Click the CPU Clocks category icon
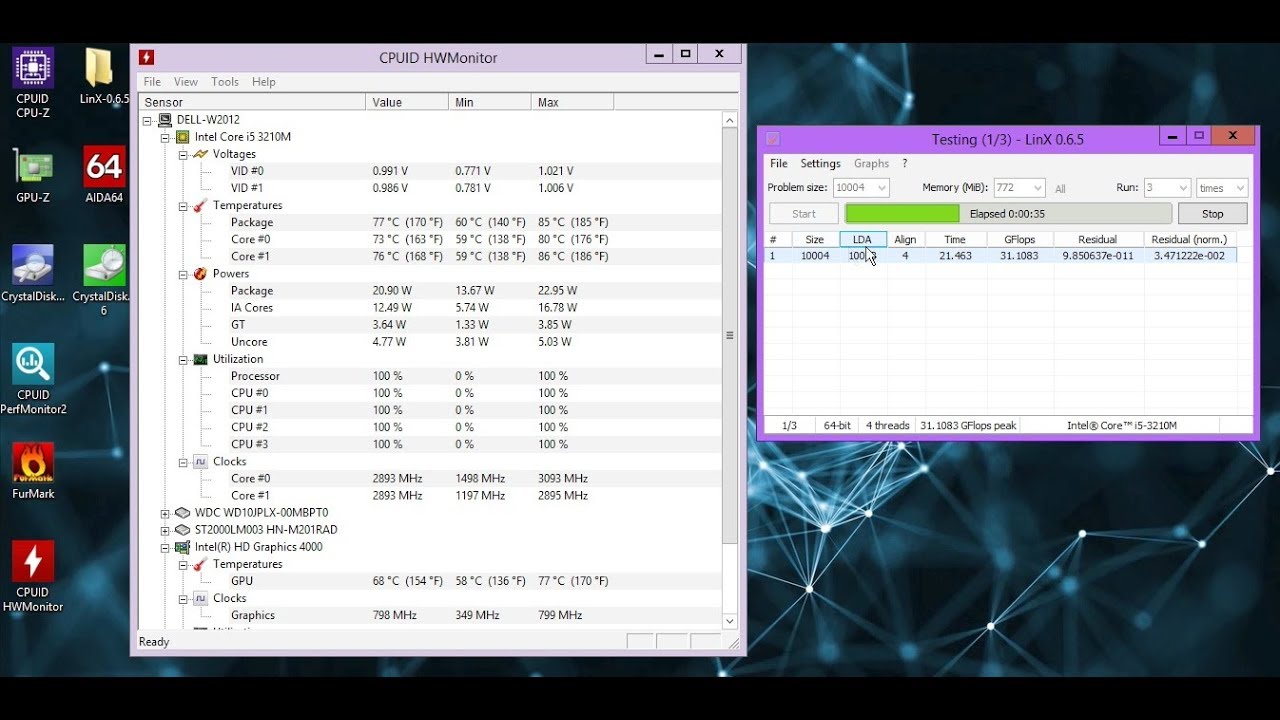The width and height of the screenshot is (1280, 720). pos(200,461)
